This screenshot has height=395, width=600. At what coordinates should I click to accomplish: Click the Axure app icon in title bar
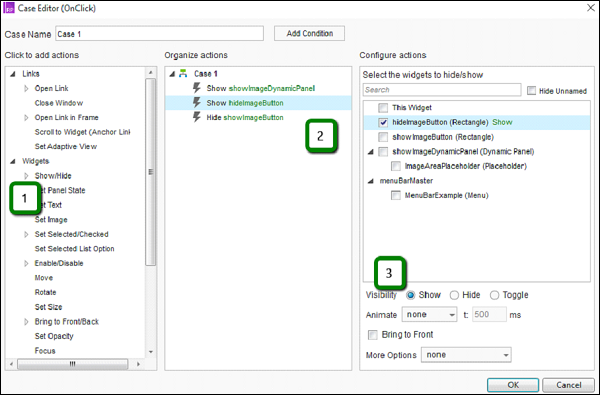click(x=8, y=8)
